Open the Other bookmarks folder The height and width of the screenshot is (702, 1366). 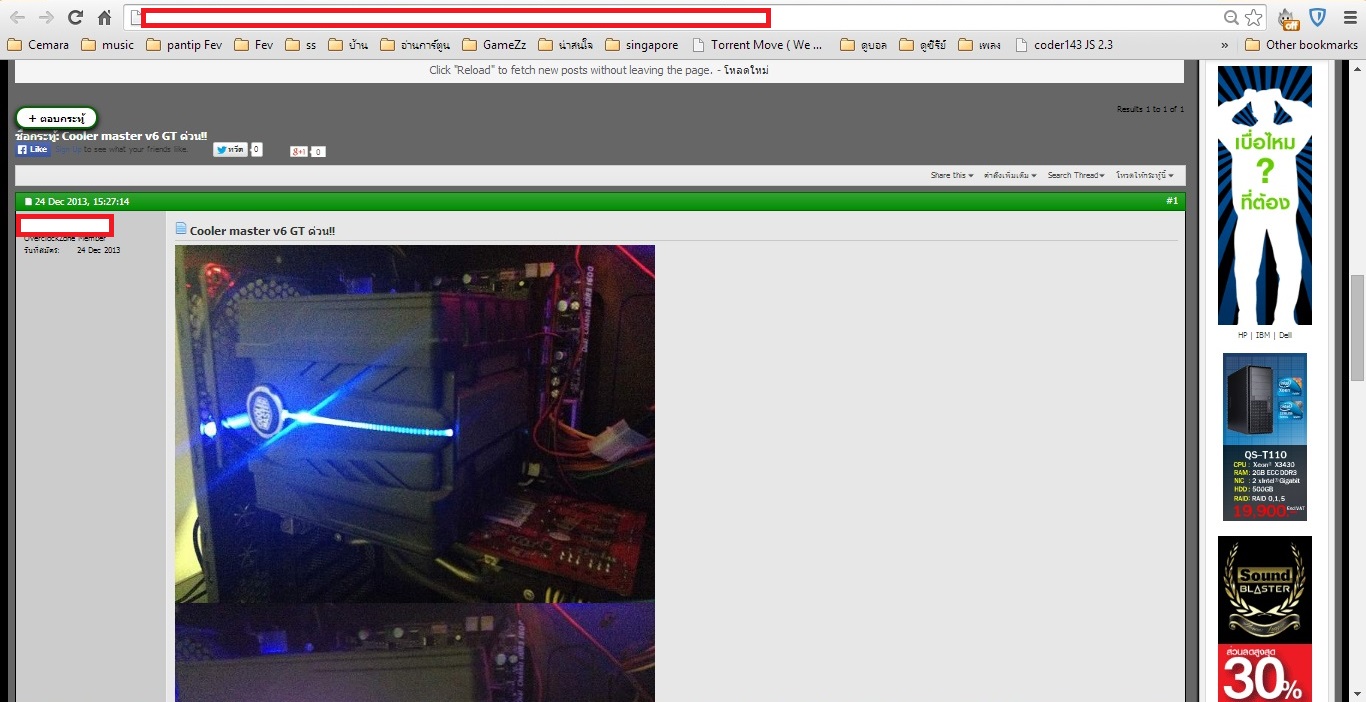[x=1302, y=45]
